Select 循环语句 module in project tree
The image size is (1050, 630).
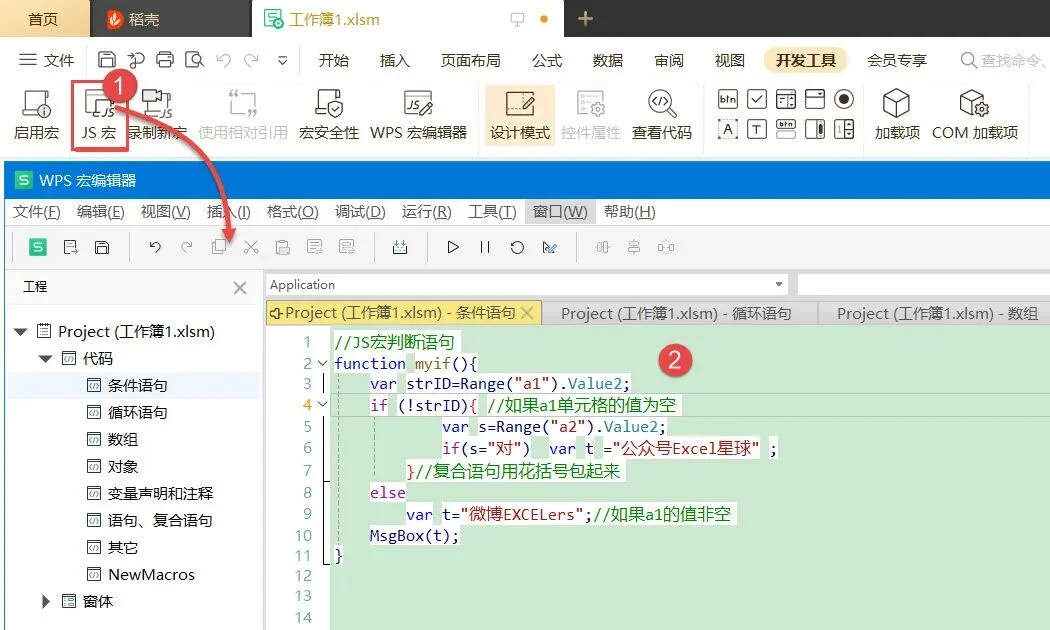click(x=137, y=412)
